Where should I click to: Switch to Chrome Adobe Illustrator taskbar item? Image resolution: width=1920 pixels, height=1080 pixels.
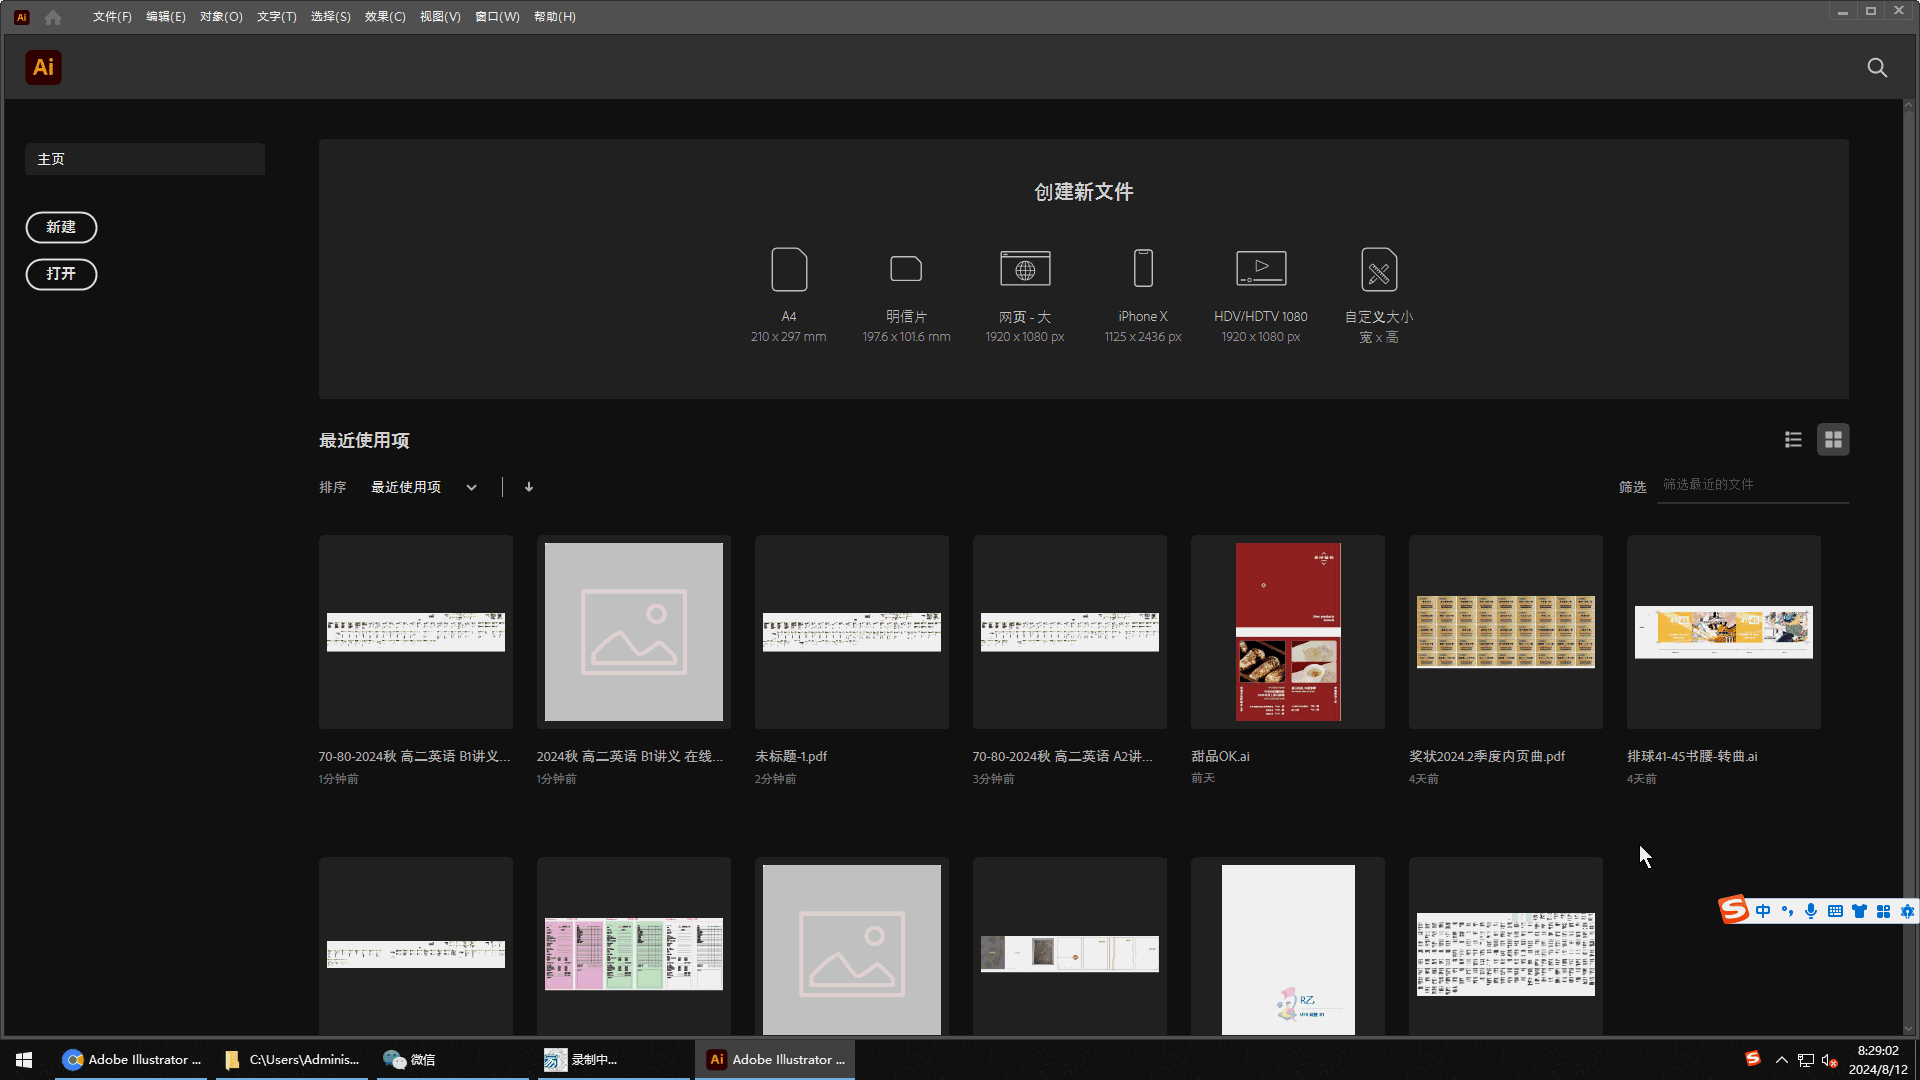point(131,1060)
